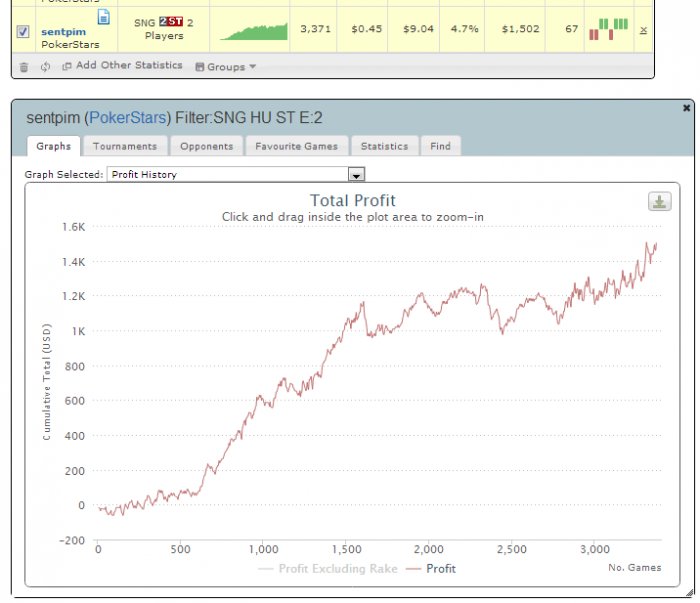Open sentpim's notes document icon
Viewport: 700px width, 603px height.
pos(104,17)
